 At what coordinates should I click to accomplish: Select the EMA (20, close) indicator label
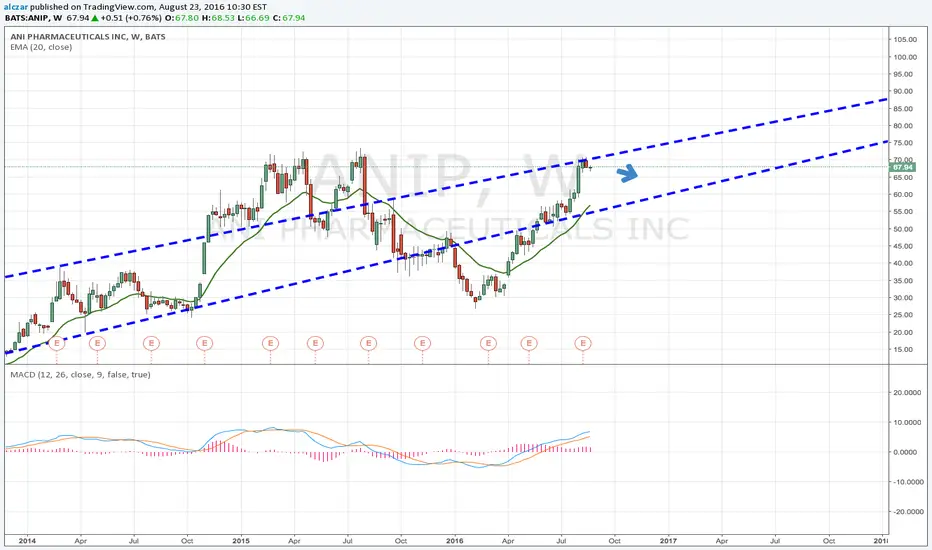point(41,47)
